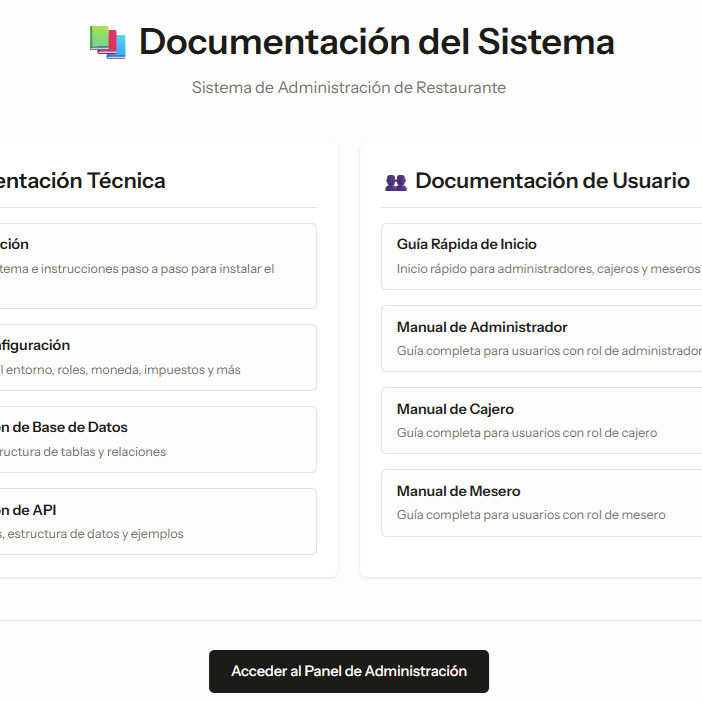This screenshot has height=702, width=702.
Task: Click the Documentación de Usuario heading
Action: pos(552,181)
